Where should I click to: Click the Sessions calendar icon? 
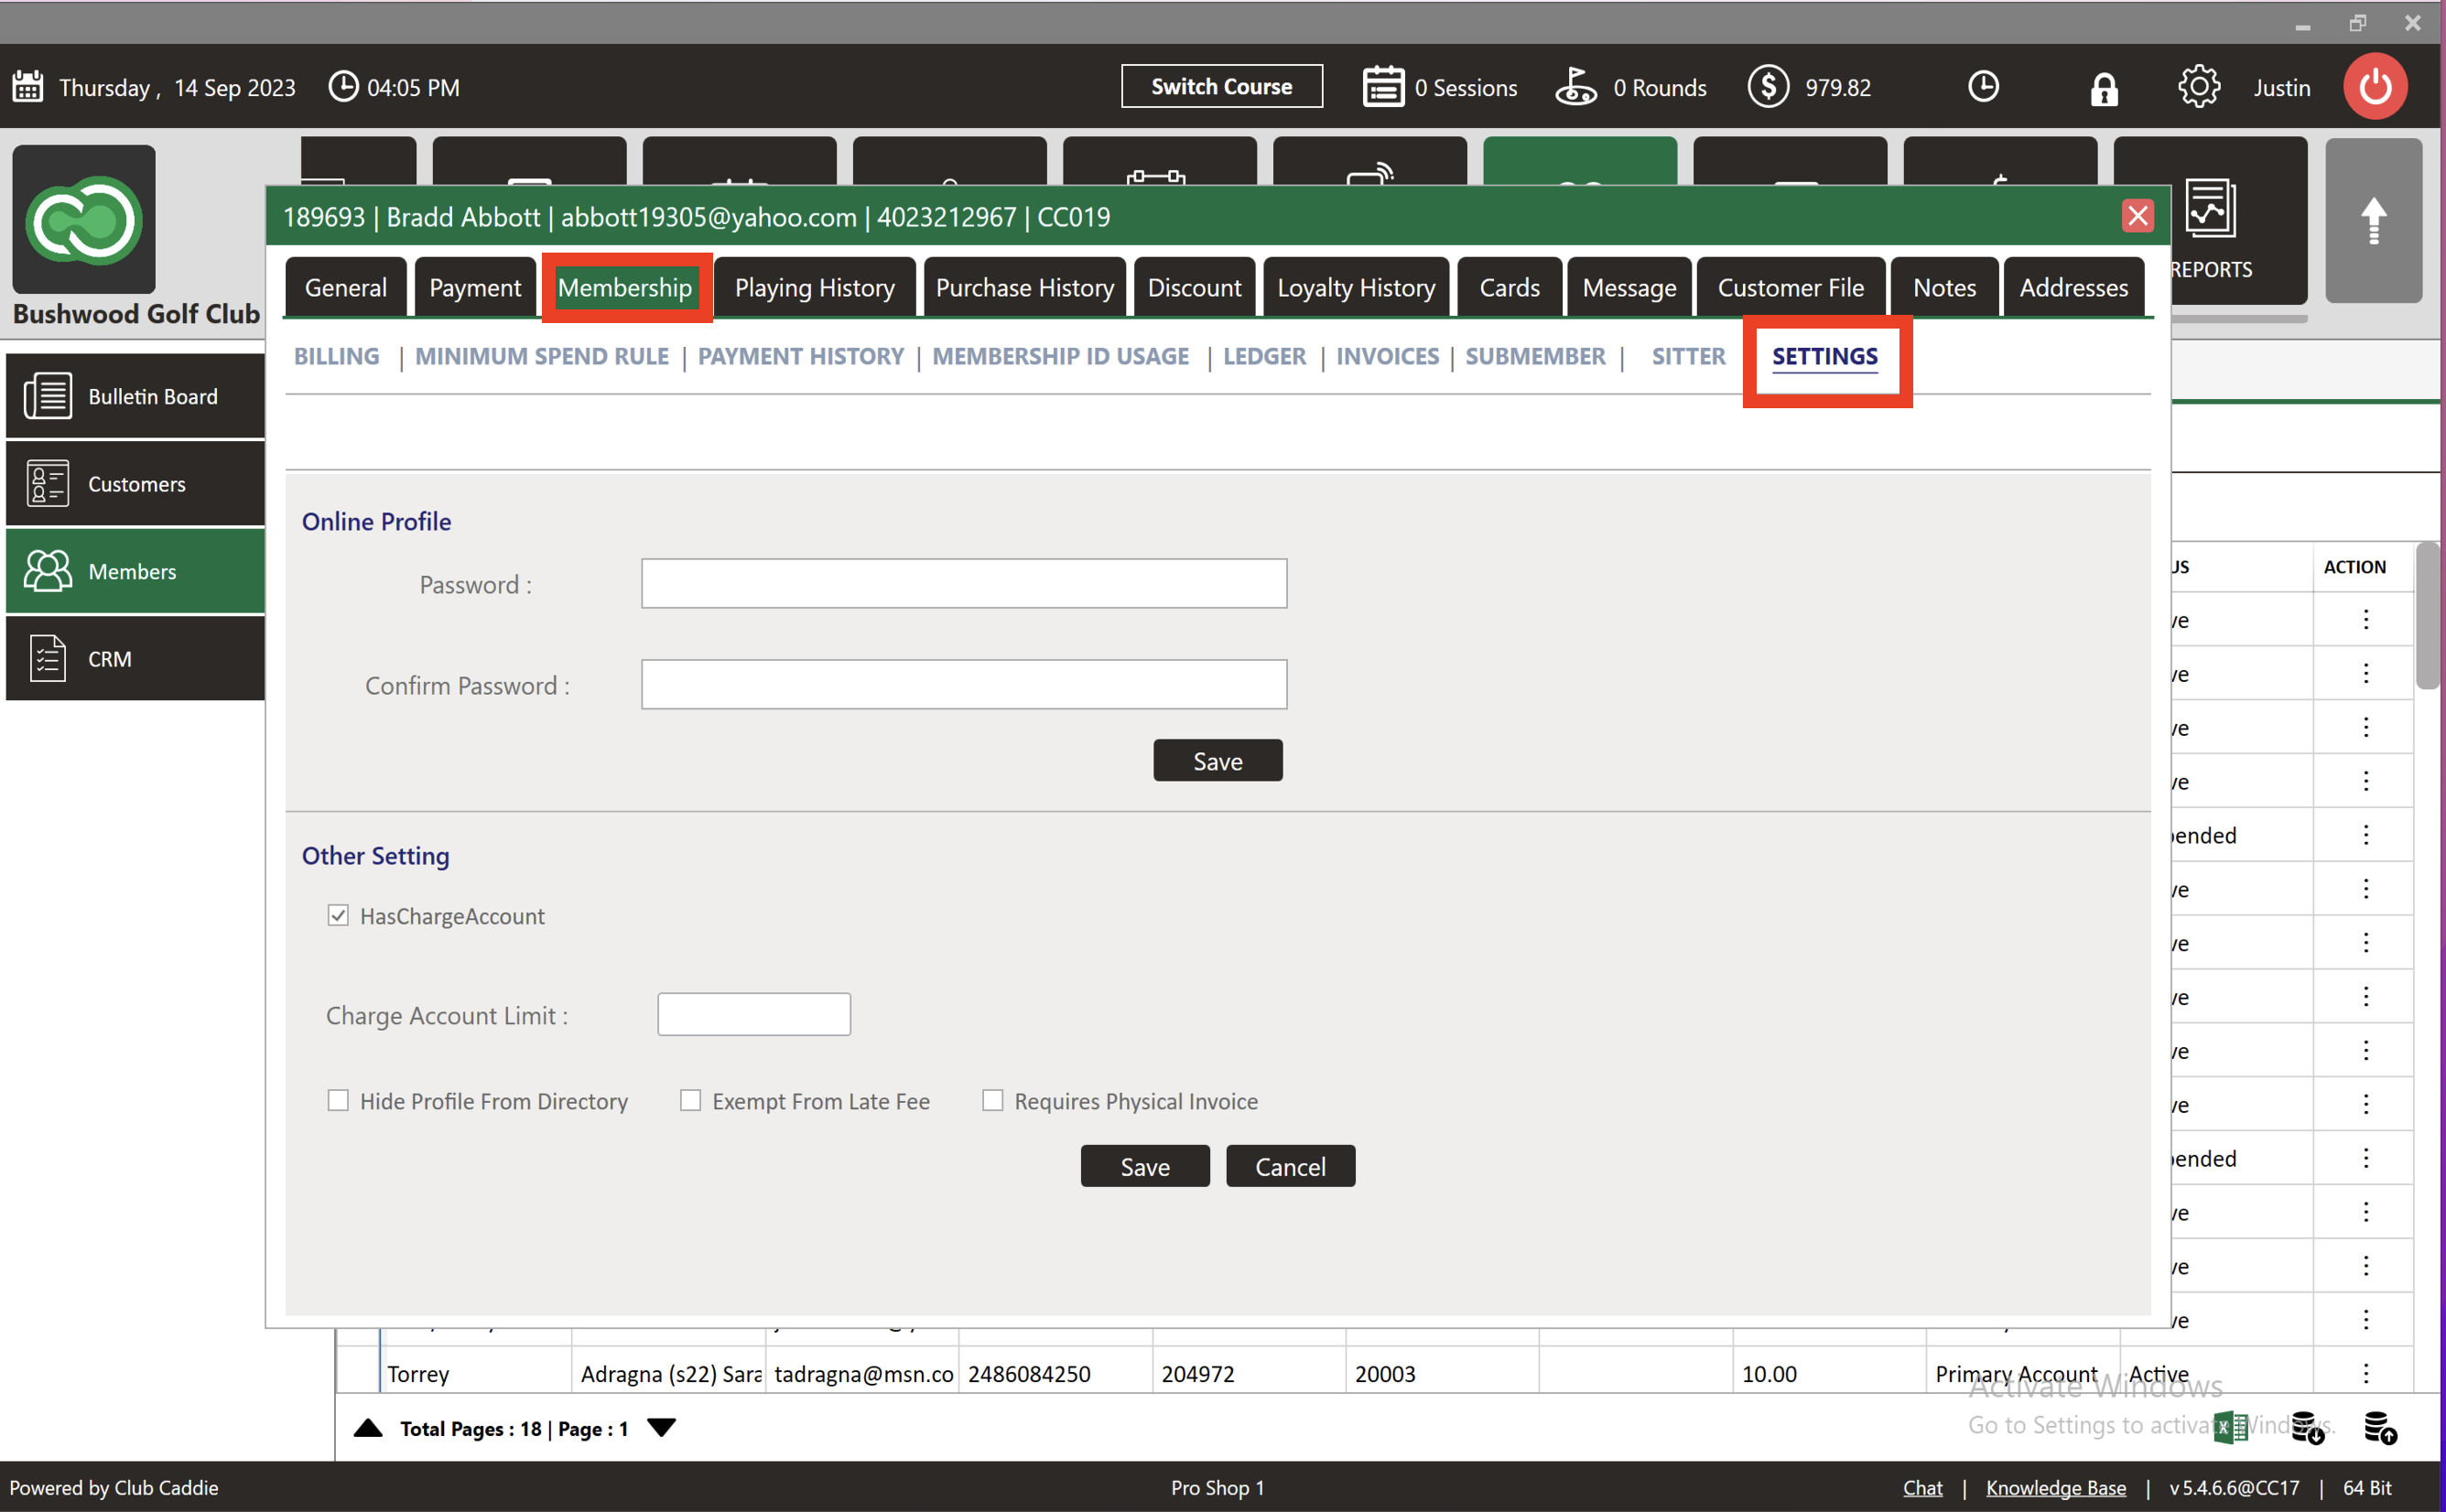(1383, 87)
